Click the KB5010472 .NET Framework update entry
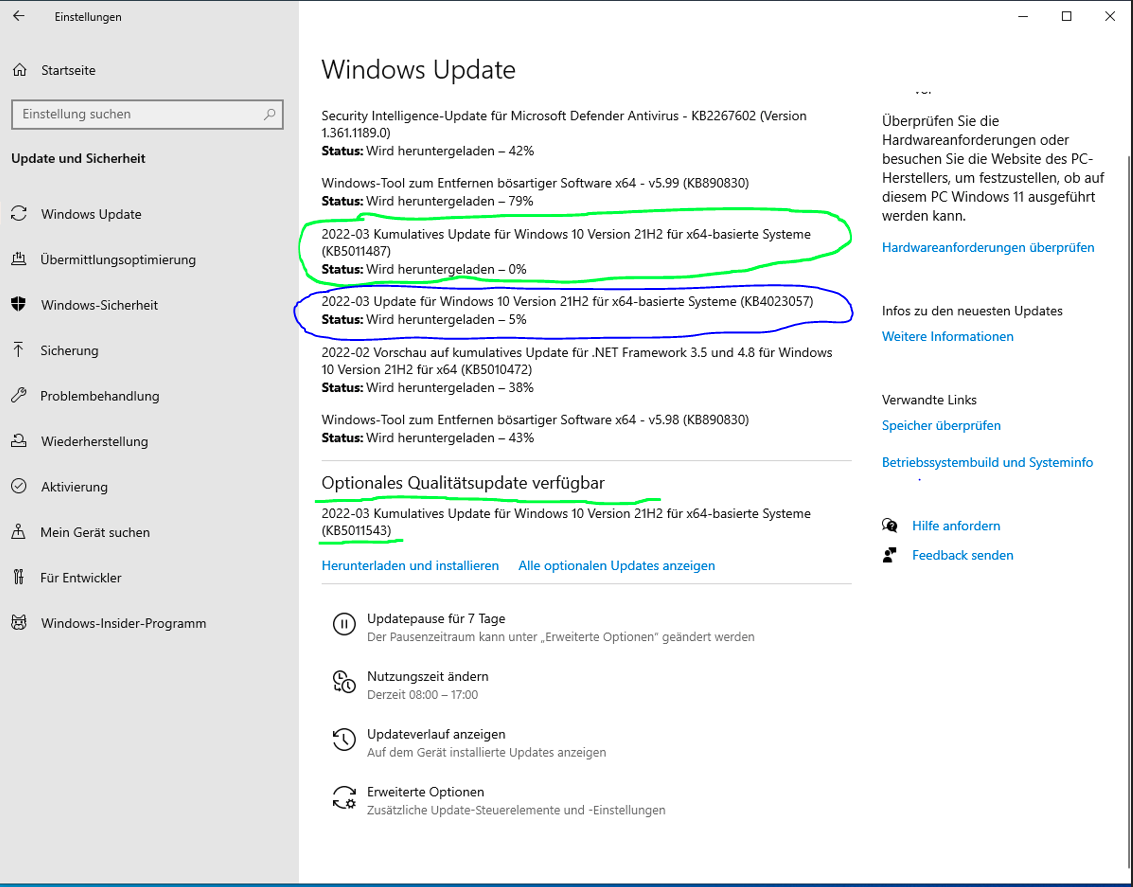1133x887 pixels. pos(577,370)
